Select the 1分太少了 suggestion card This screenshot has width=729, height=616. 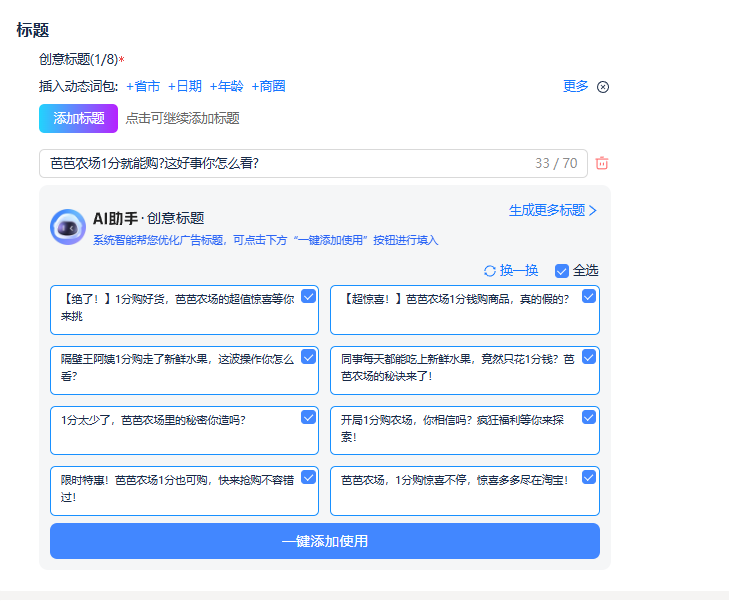(184, 431)
